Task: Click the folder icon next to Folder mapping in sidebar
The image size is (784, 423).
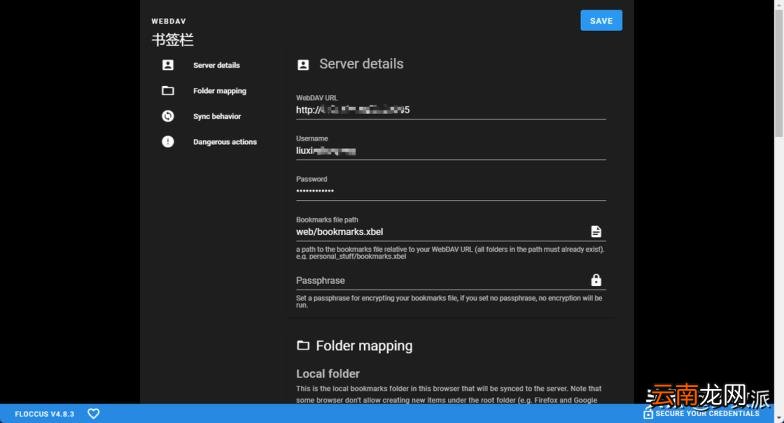Action: click(x=168, y=90)
